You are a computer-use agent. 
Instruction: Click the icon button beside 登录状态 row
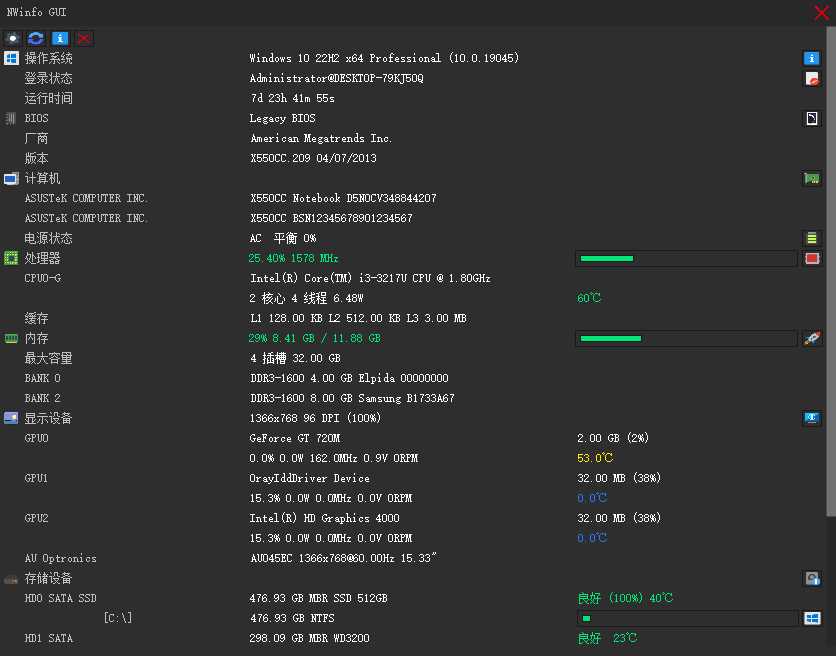(x=812, y=79)
